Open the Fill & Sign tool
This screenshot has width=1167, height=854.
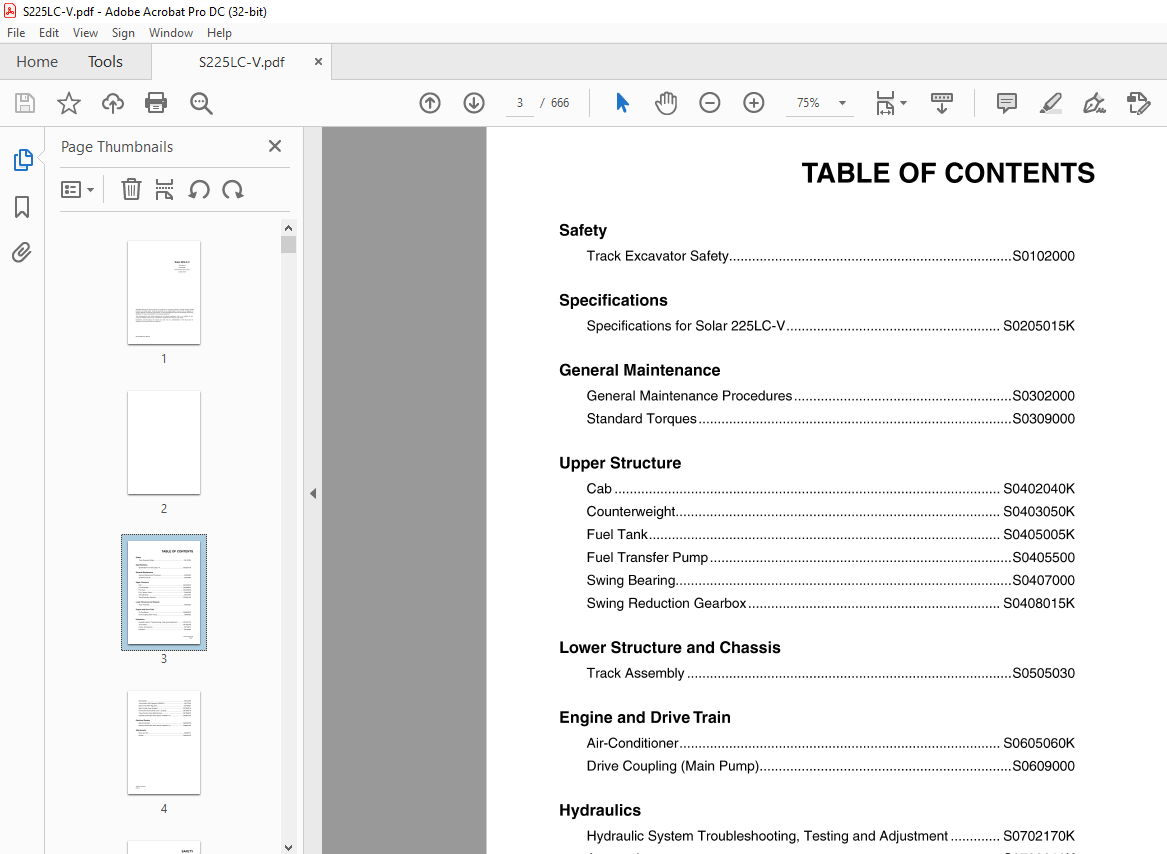1094,103
